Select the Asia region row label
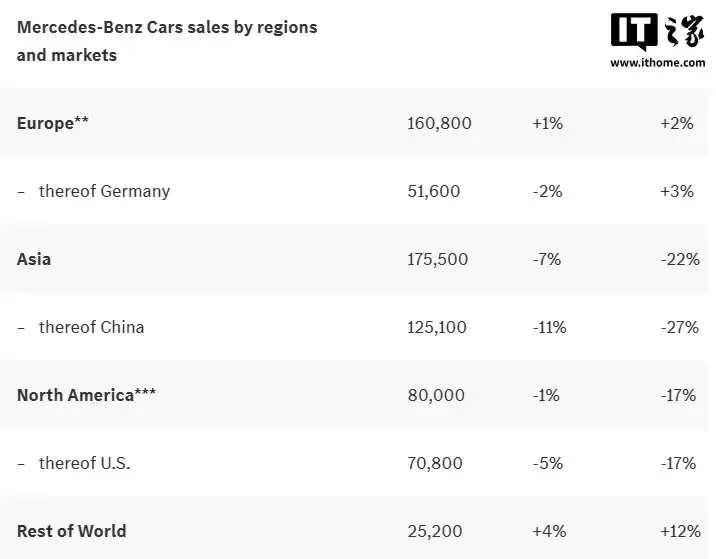Screen dimensions: 716x559 (34, 259)
